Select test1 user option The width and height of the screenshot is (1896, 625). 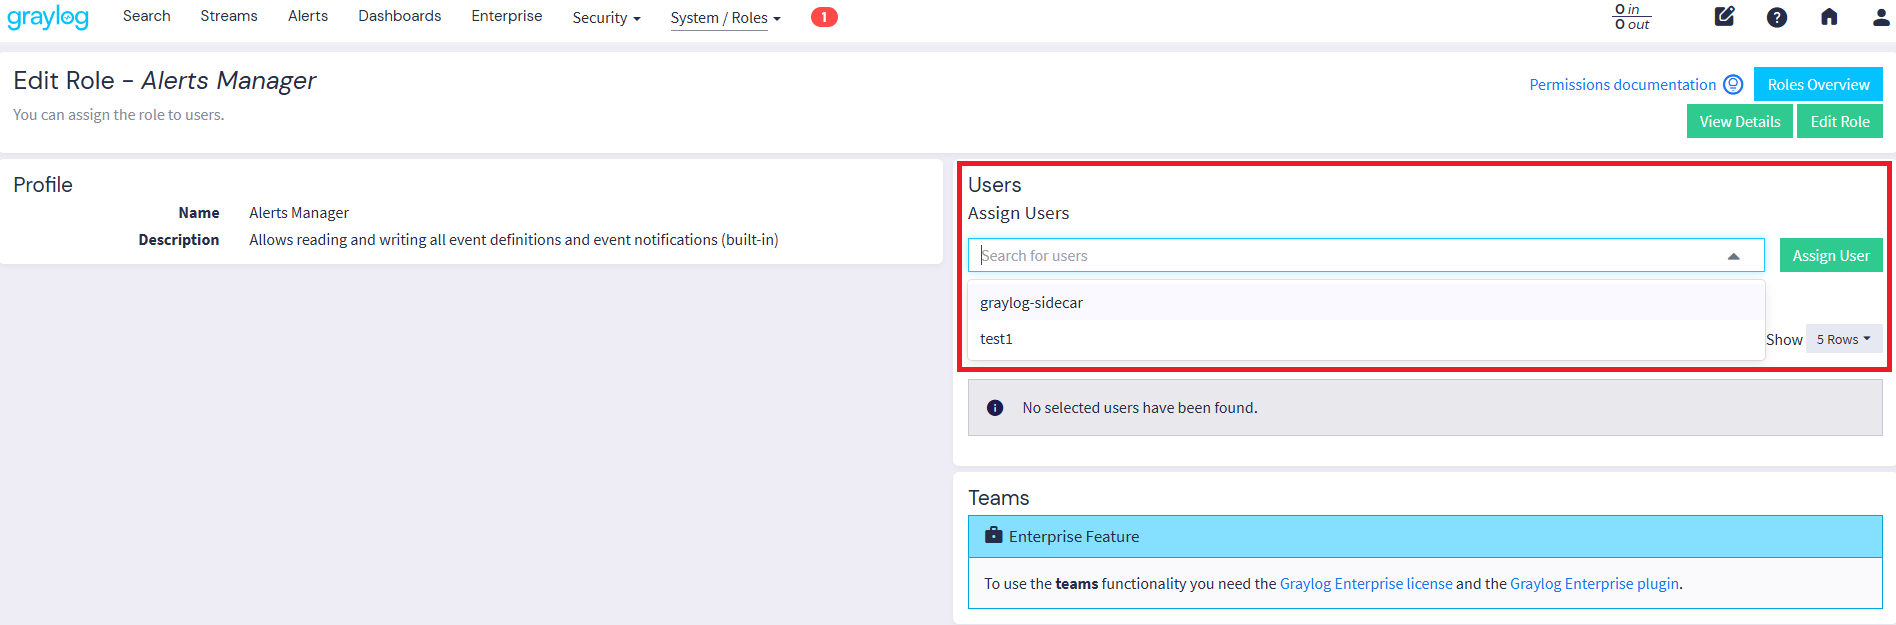[x=996, y=339]
